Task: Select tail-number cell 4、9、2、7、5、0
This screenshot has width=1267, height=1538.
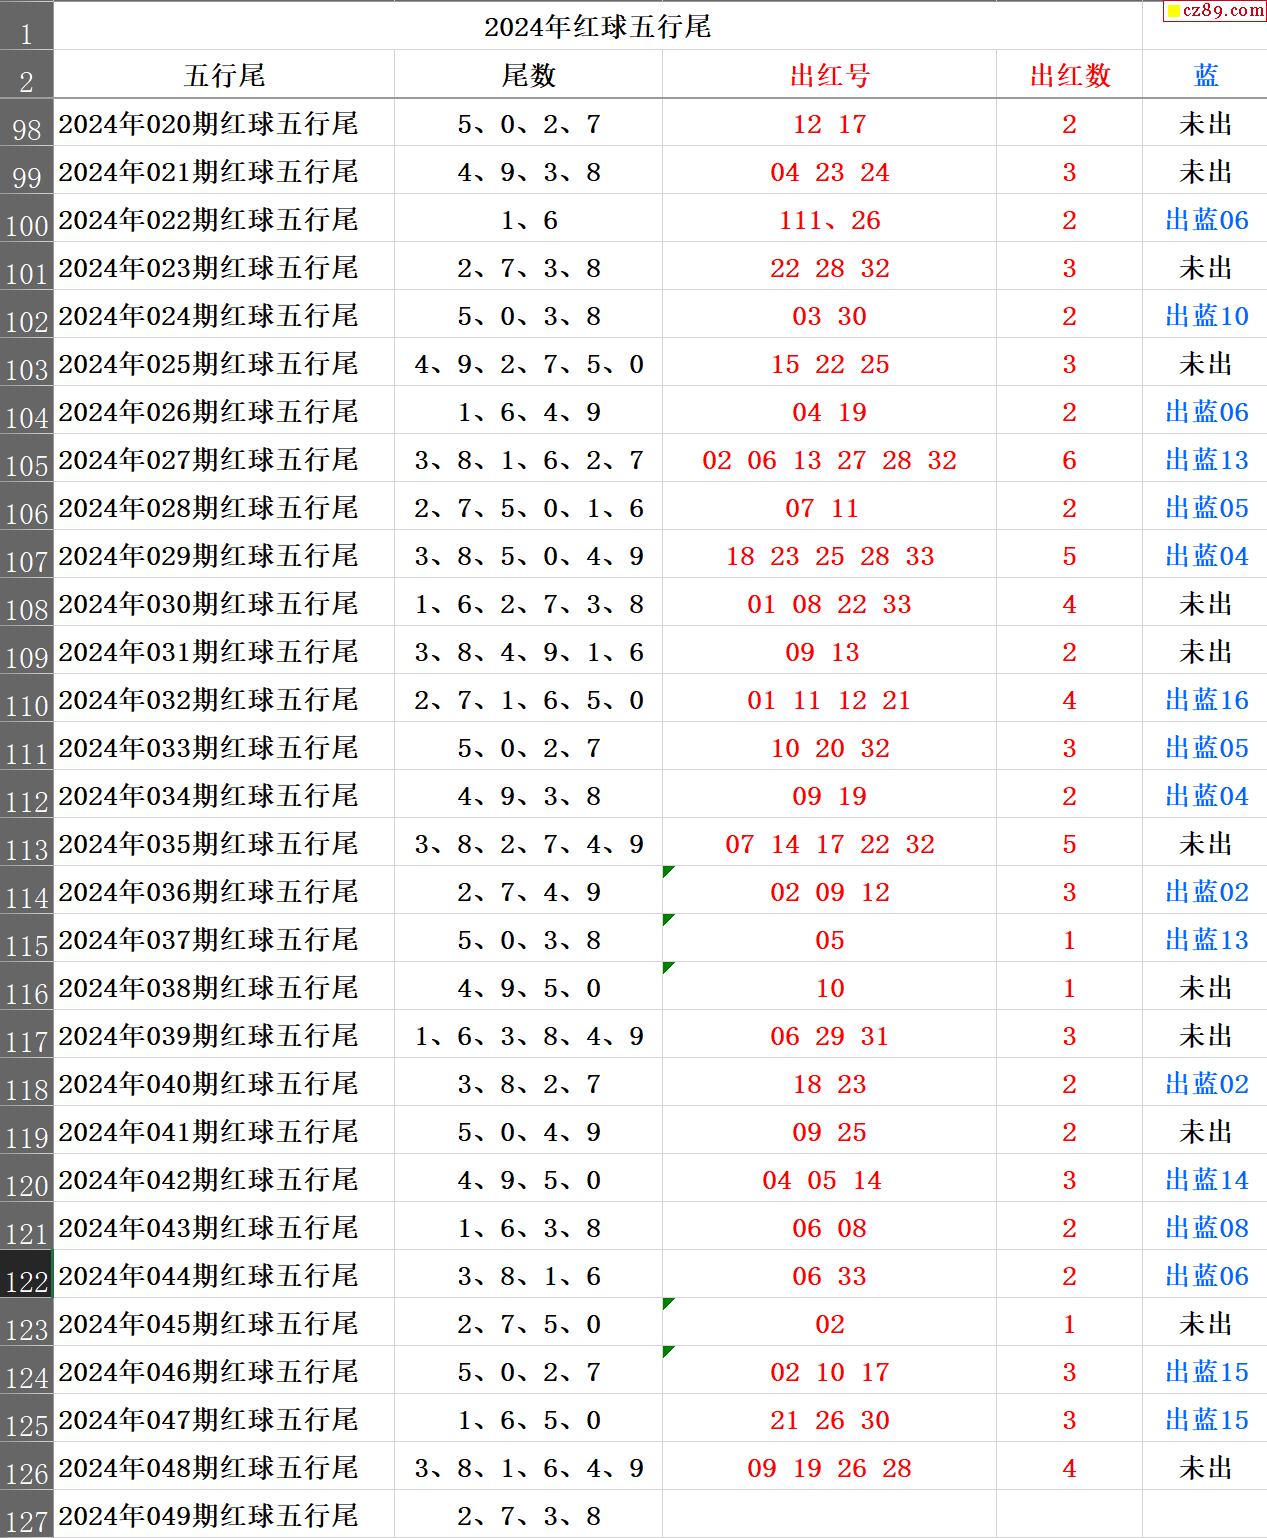Action: (x=528, y=364)
